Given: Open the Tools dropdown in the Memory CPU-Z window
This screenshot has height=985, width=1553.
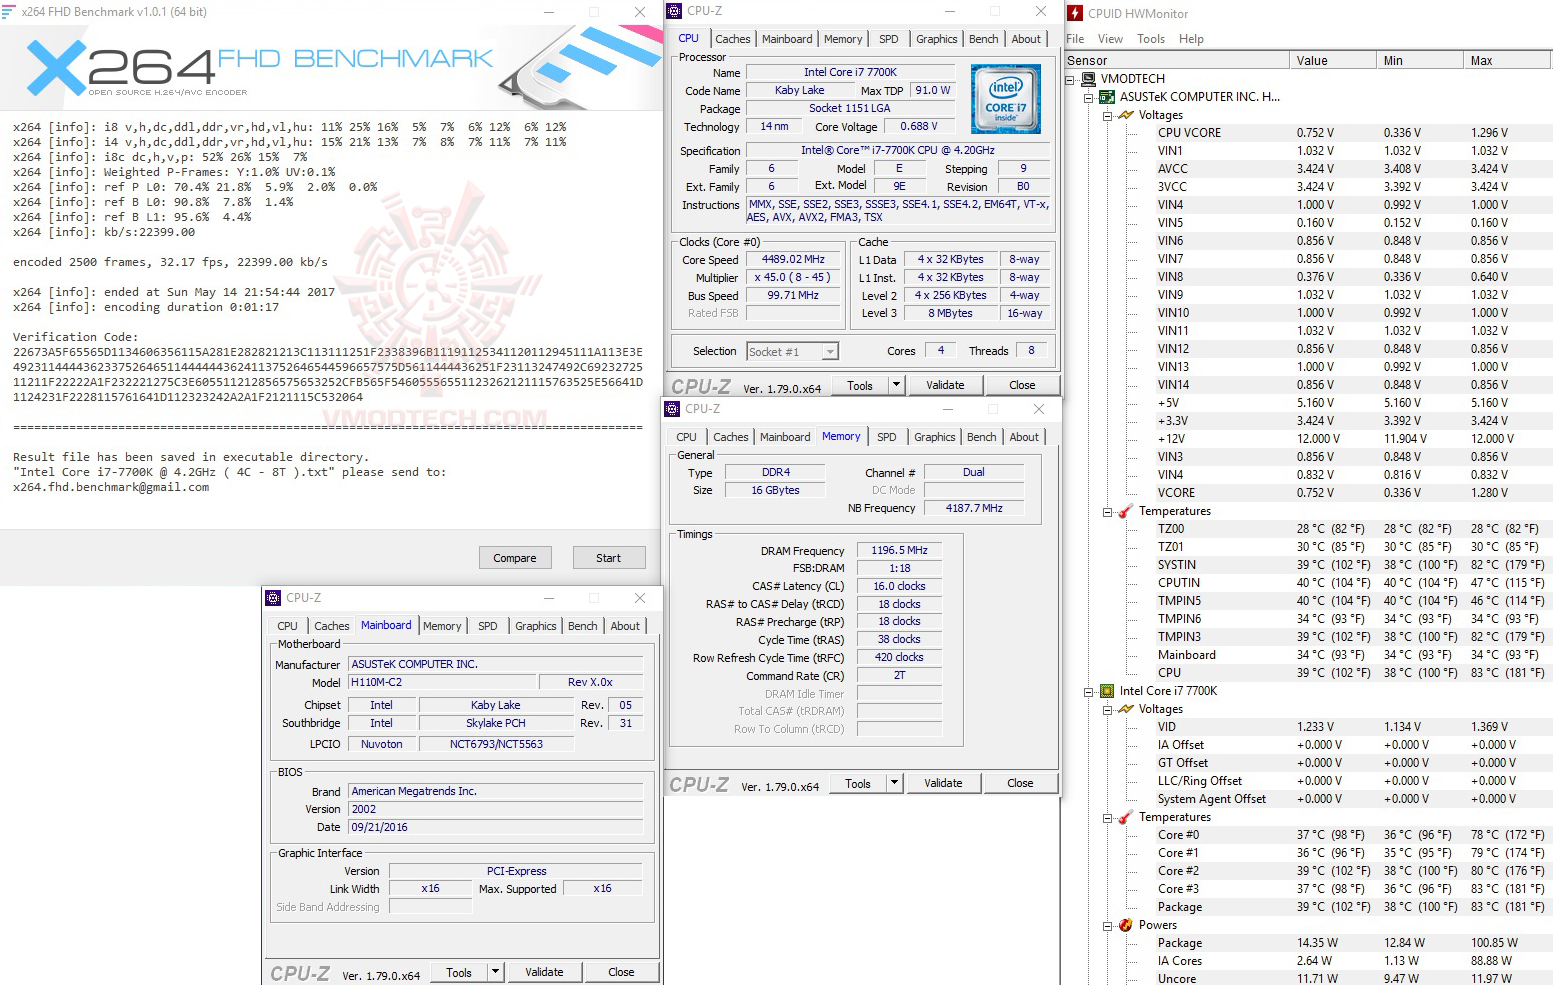Looking at the screenshot, I should point(894,783).
